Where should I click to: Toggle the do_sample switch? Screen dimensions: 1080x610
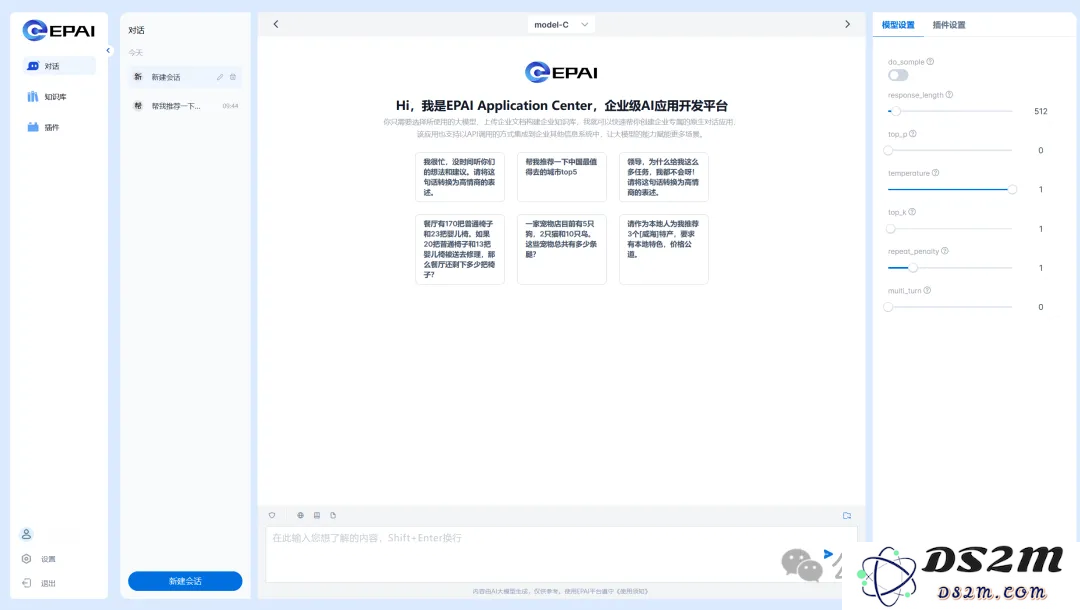click(x=898, y=75)
